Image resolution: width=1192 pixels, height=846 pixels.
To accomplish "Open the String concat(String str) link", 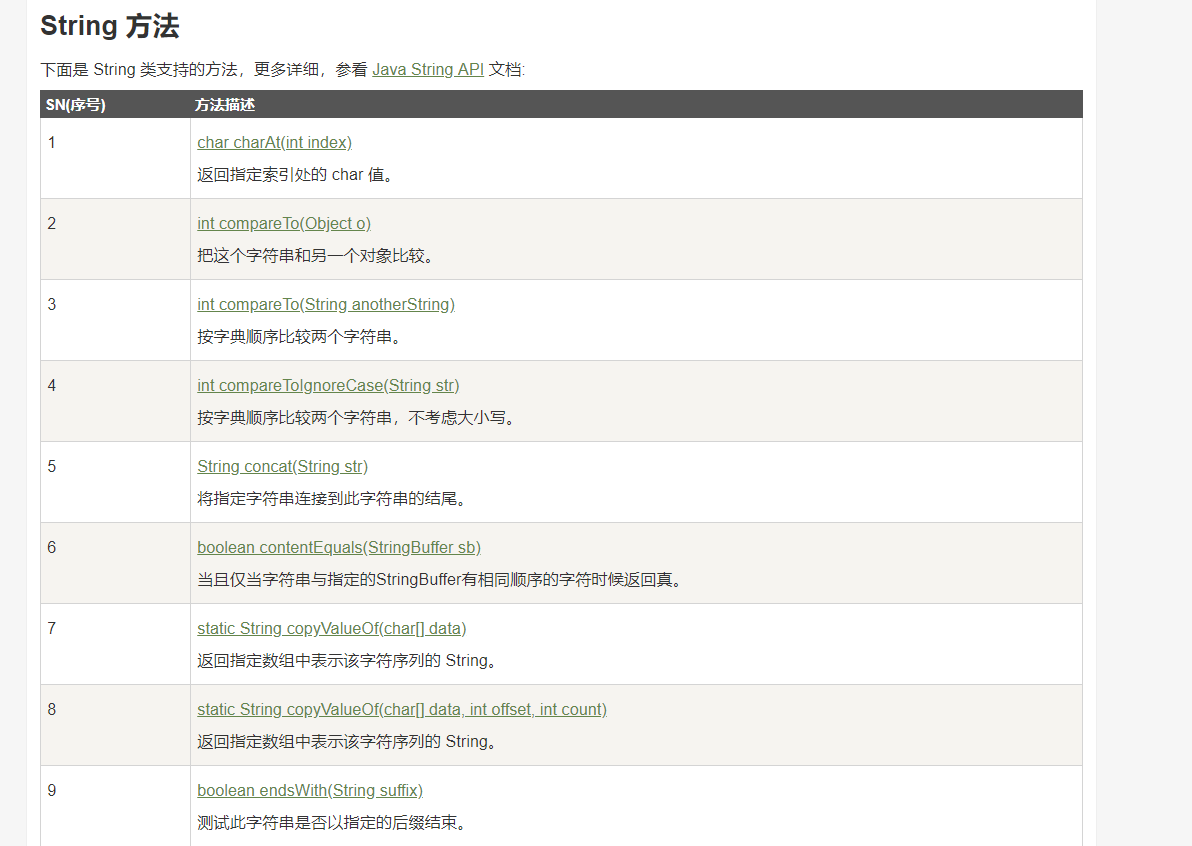I will click(282, 467).
